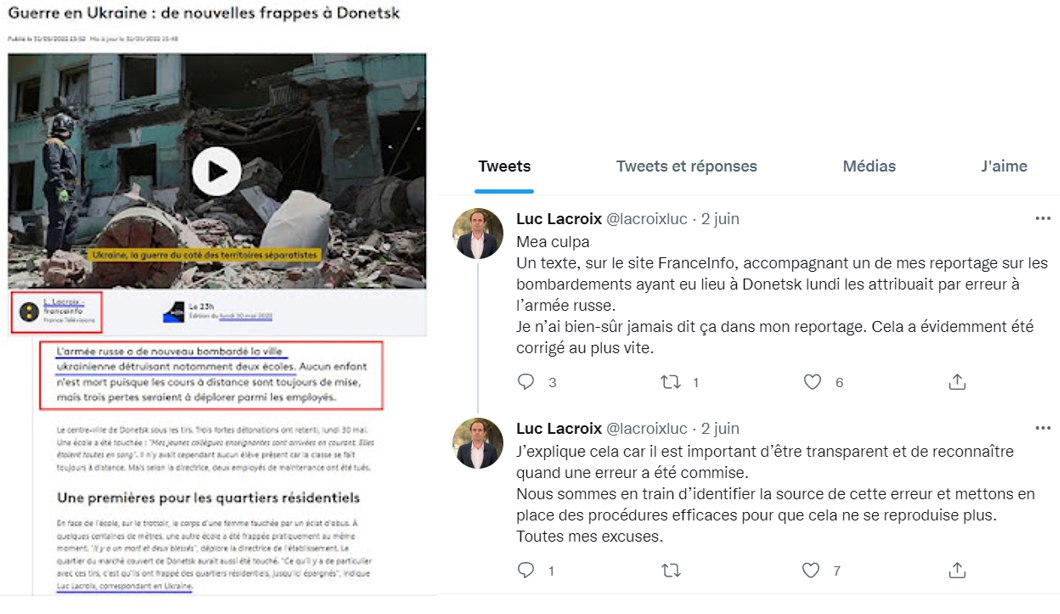Share the Mea culpa tweet

point(957,382)
